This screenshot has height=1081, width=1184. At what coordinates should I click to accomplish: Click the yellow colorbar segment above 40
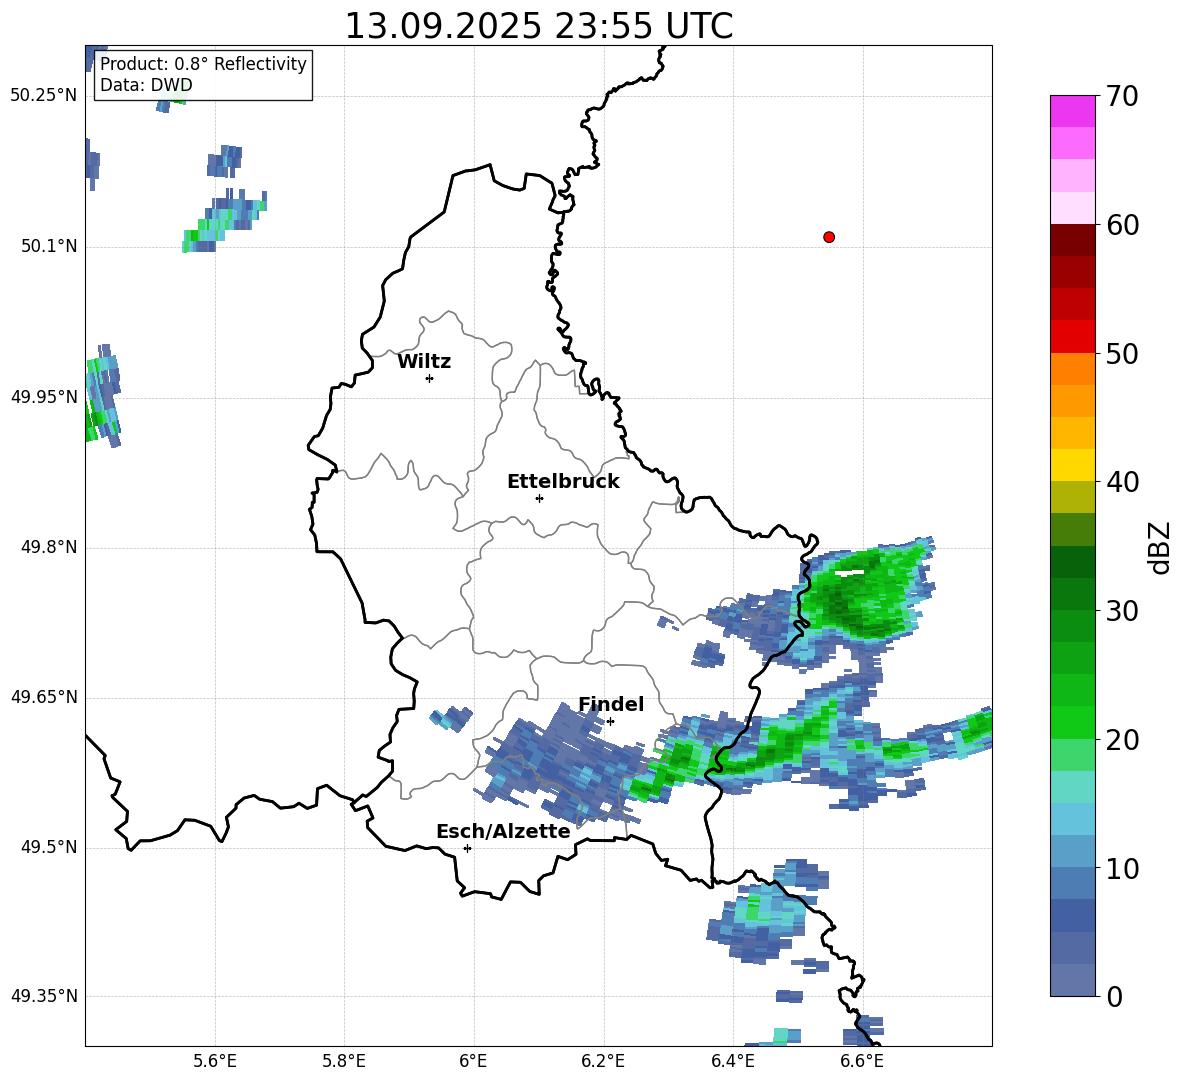tap(1072, 465)
